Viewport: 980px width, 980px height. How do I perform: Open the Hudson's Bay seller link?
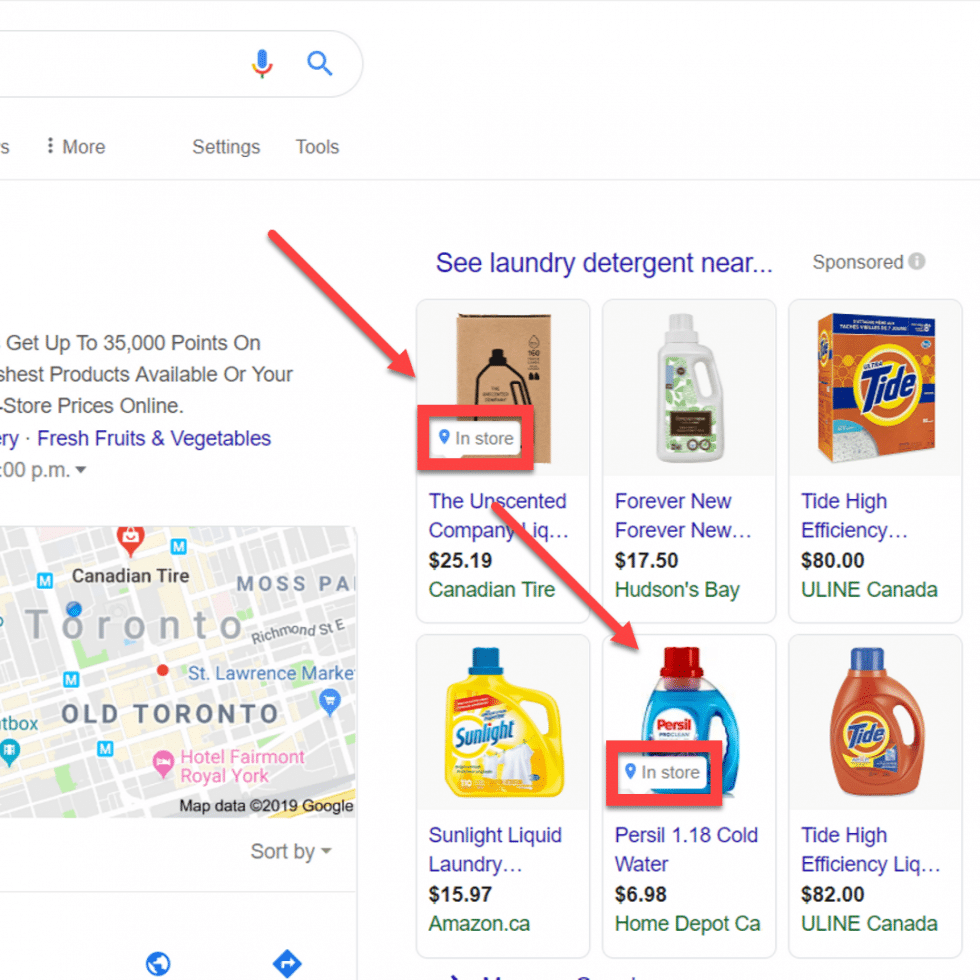[677, 590]
